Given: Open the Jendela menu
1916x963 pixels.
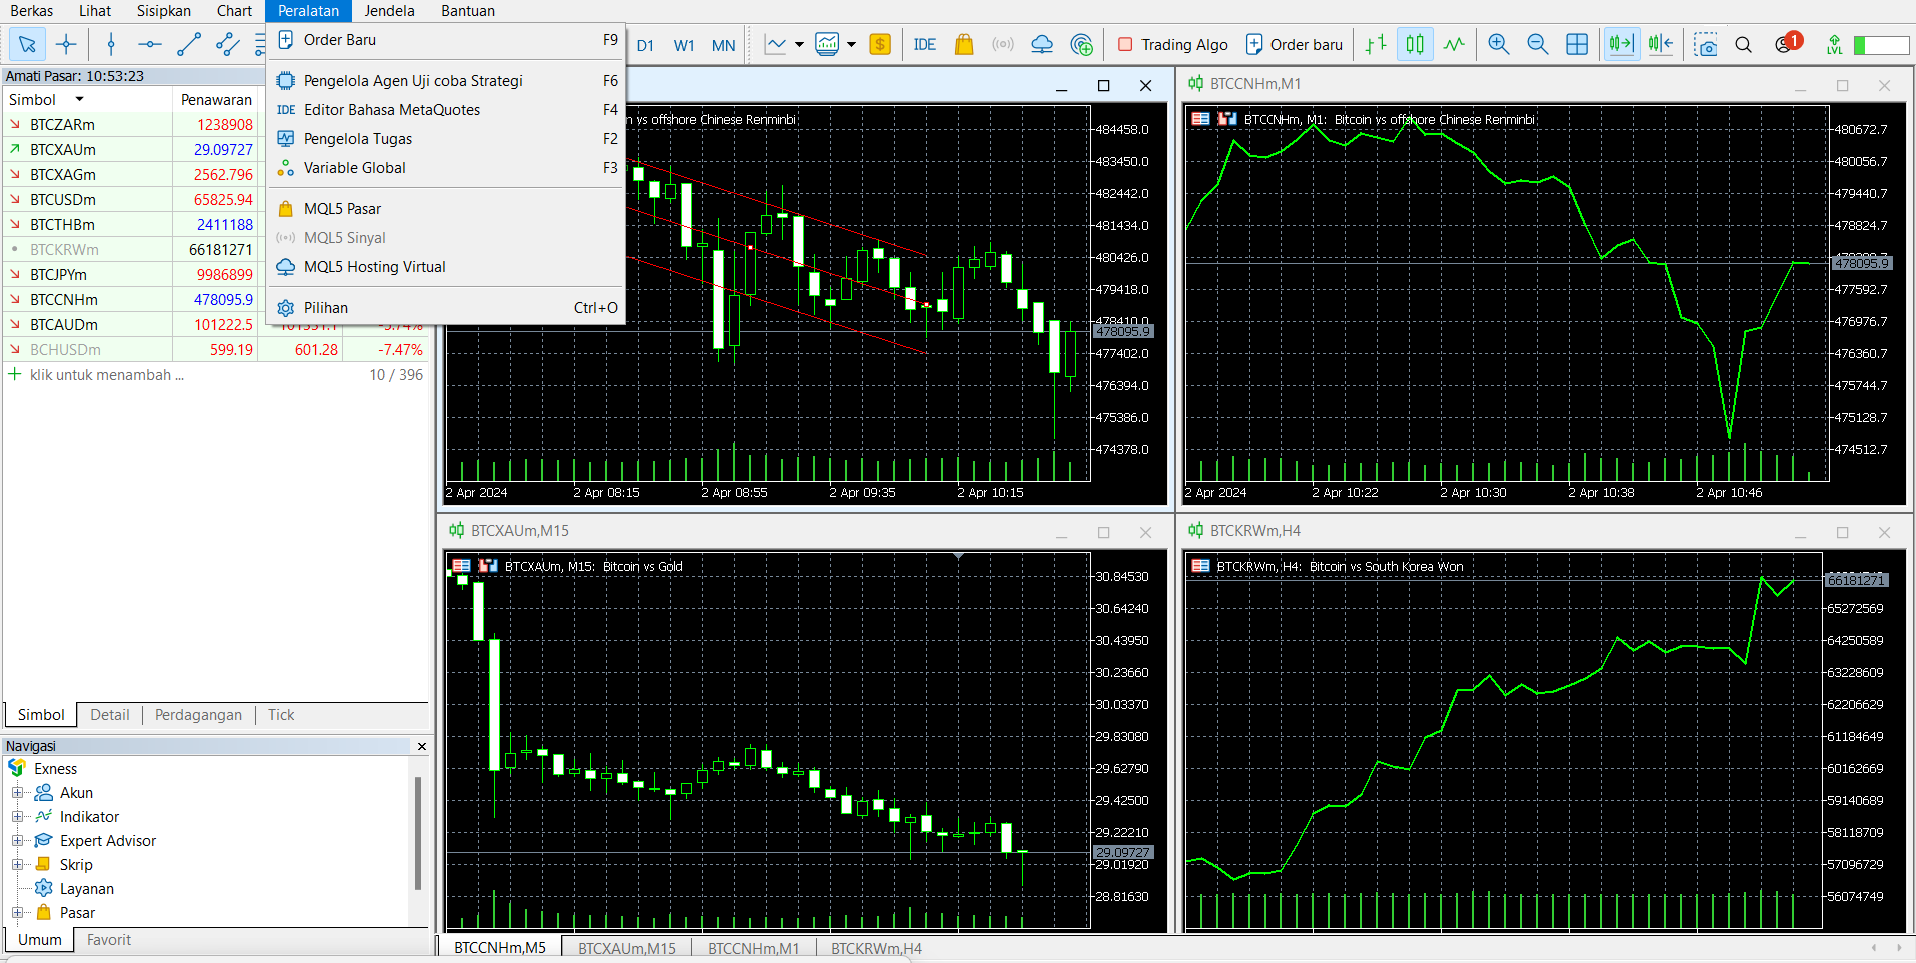Looking at the screenshot, I should pos(388,11).
